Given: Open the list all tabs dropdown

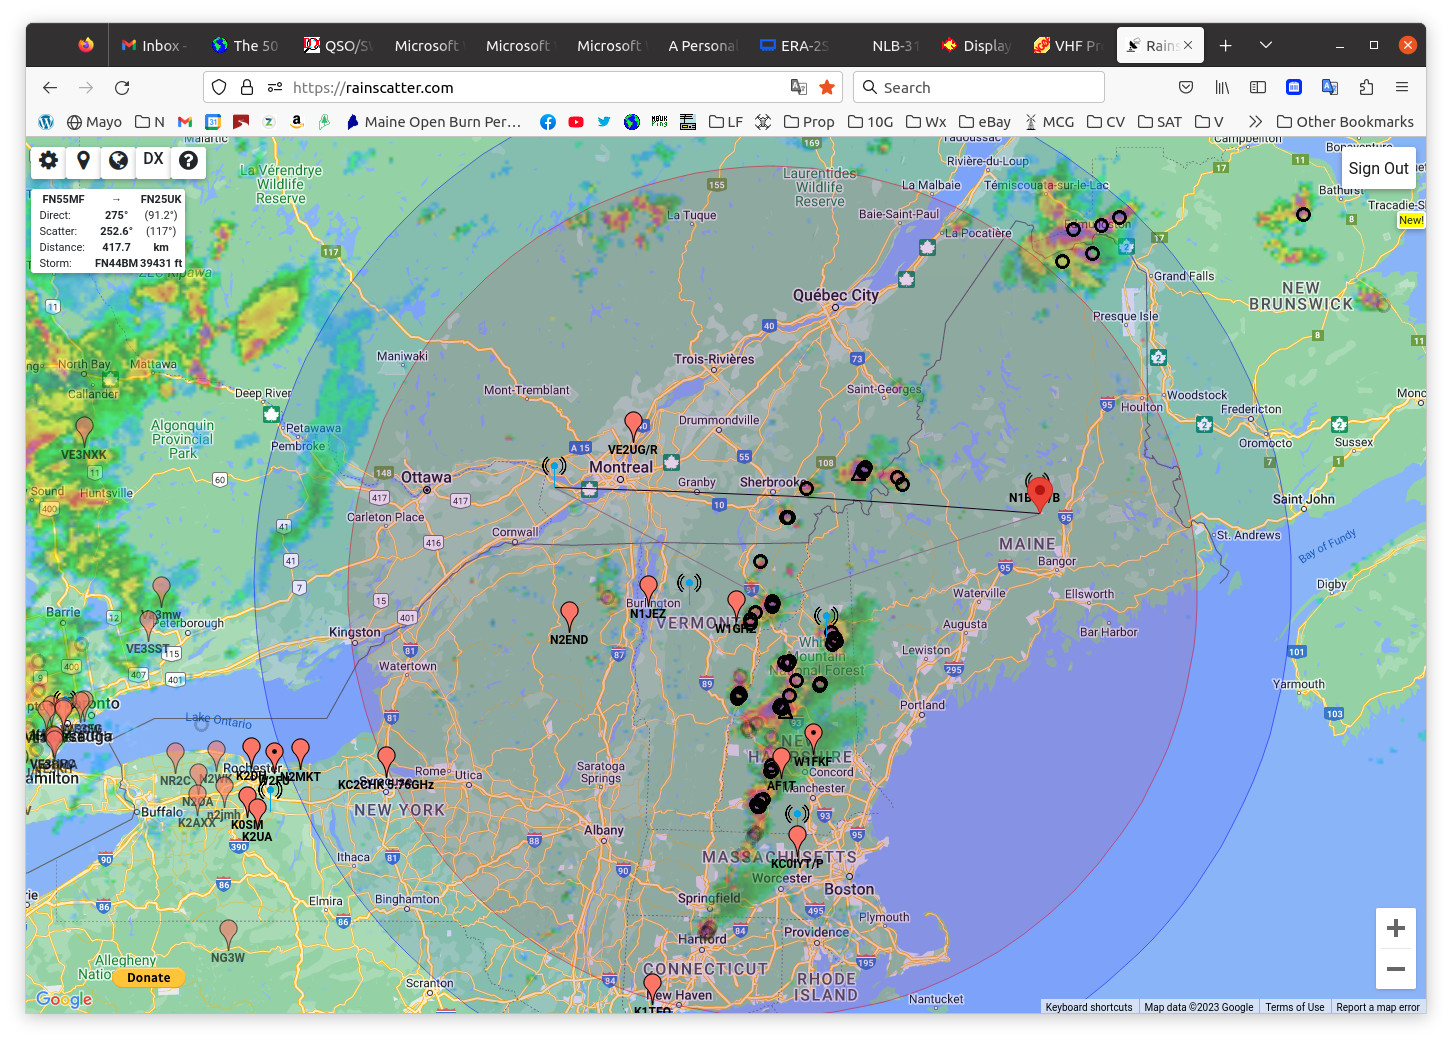Looking at the screenshot, I should [1265, 45].
